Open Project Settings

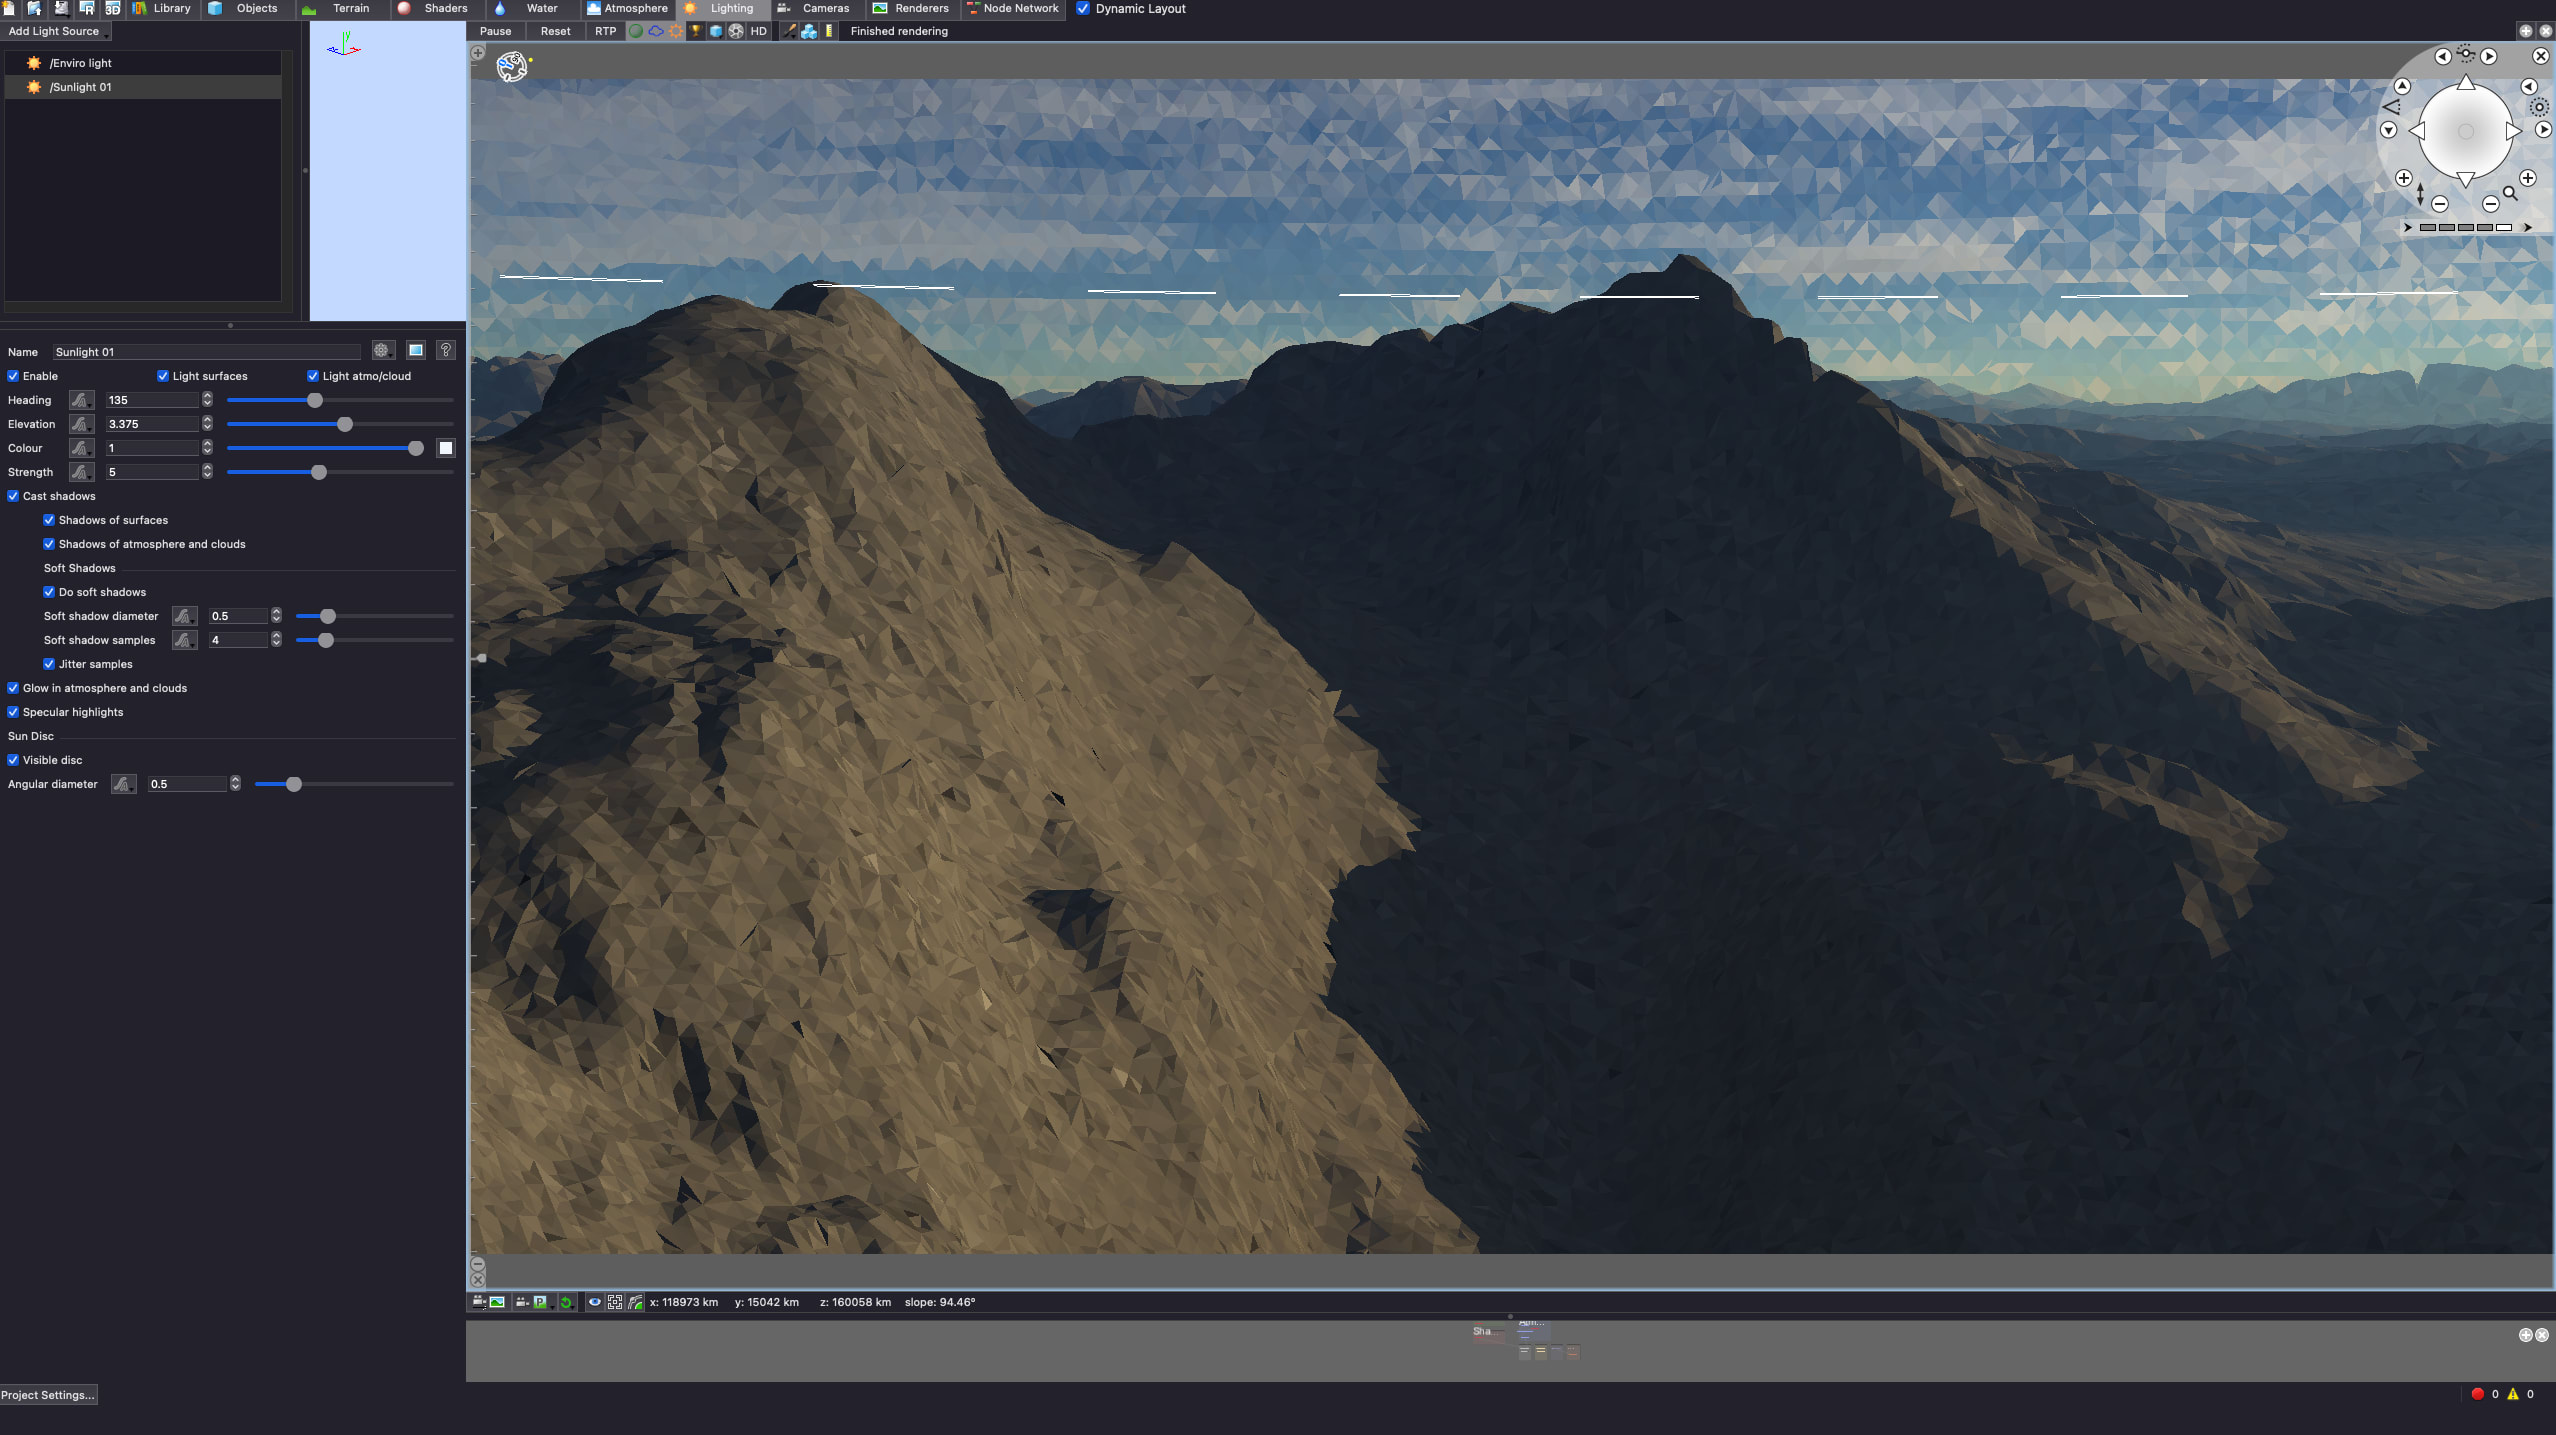[x=48, y=1394]
